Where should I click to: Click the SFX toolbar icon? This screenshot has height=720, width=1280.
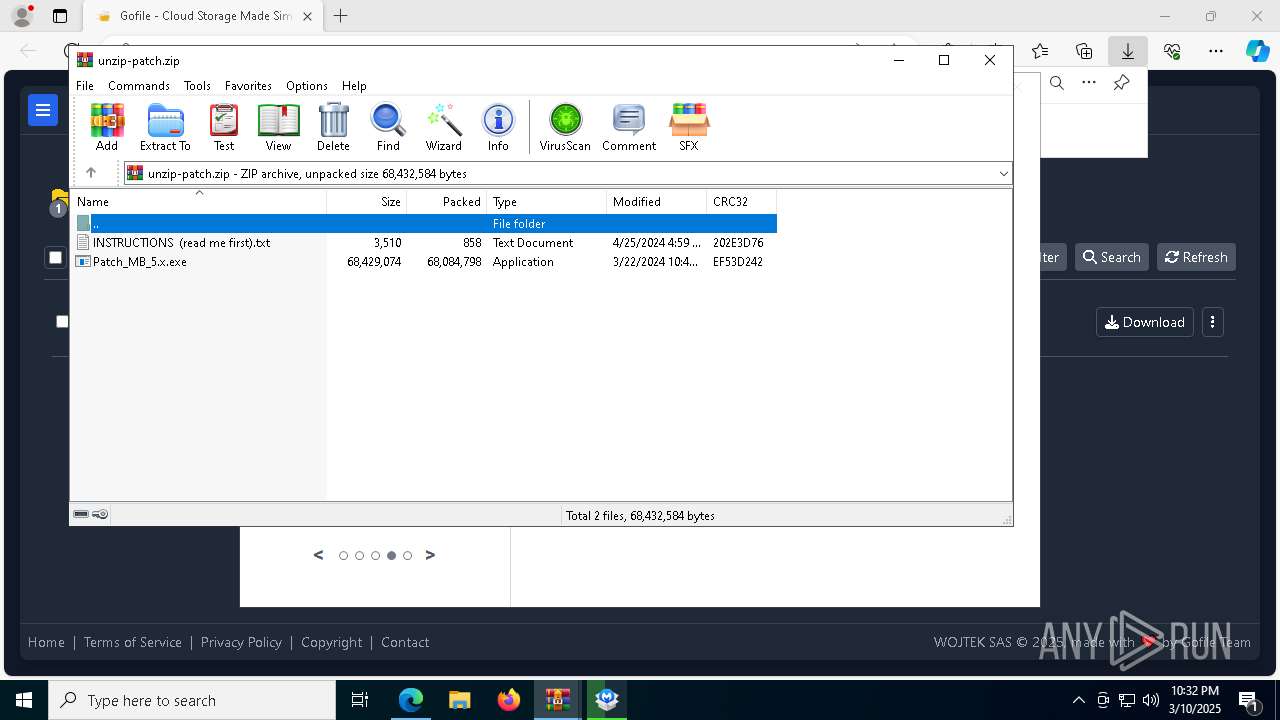click(688, 127)
